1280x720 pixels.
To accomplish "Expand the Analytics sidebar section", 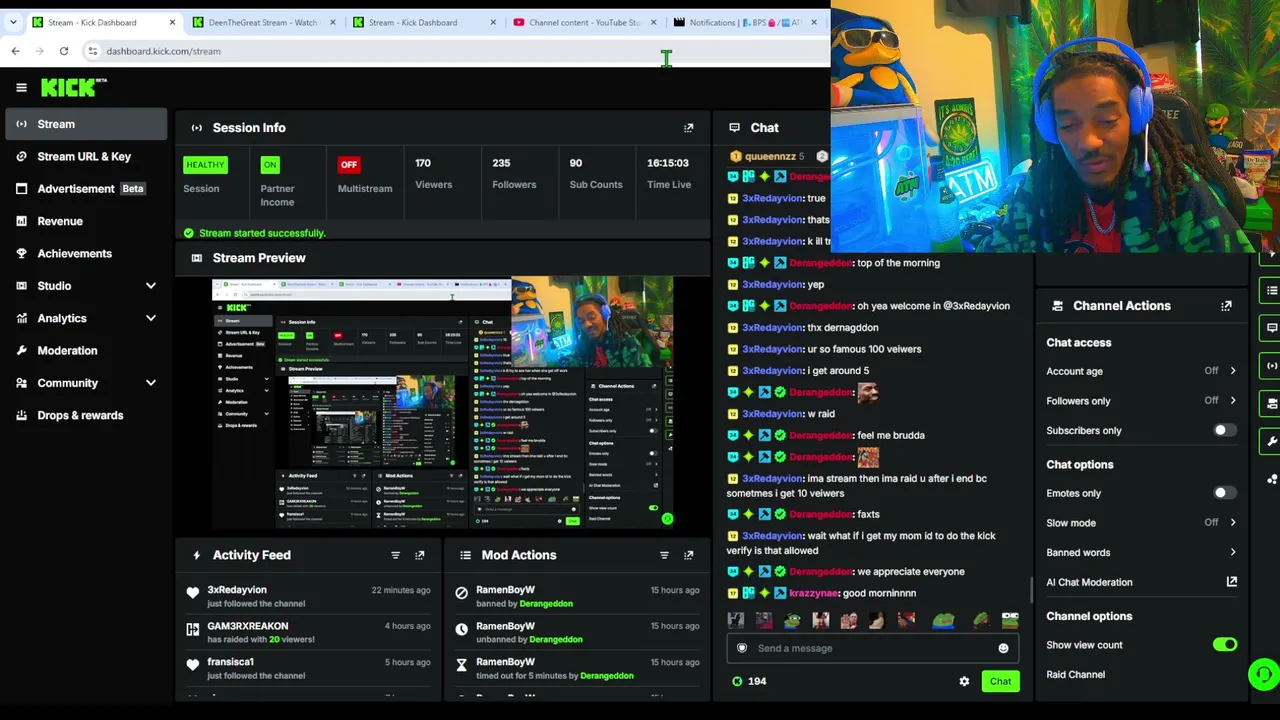I will [x=151, y=318].
